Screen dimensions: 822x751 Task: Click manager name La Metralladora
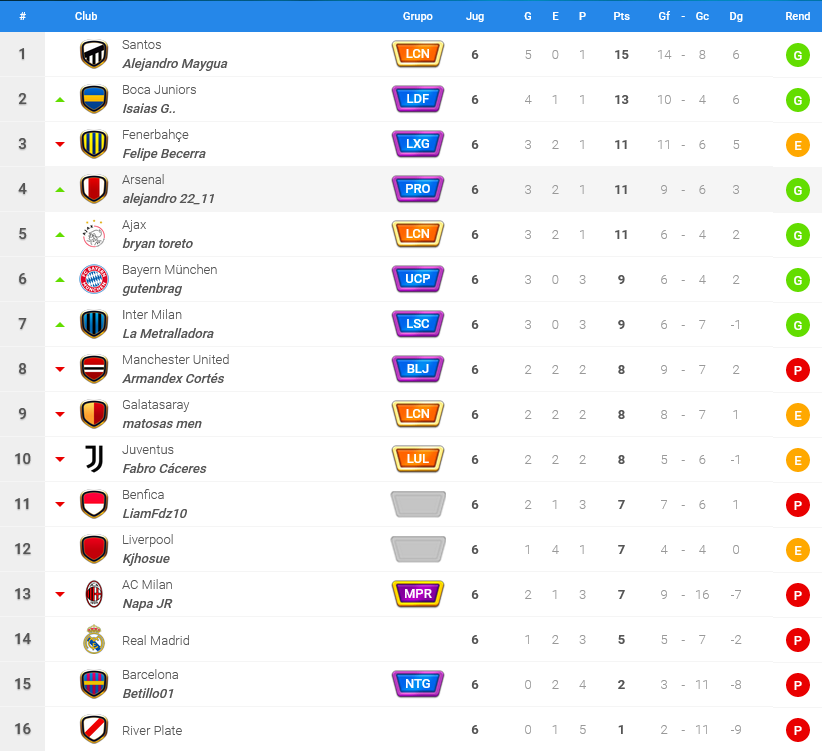168,333
